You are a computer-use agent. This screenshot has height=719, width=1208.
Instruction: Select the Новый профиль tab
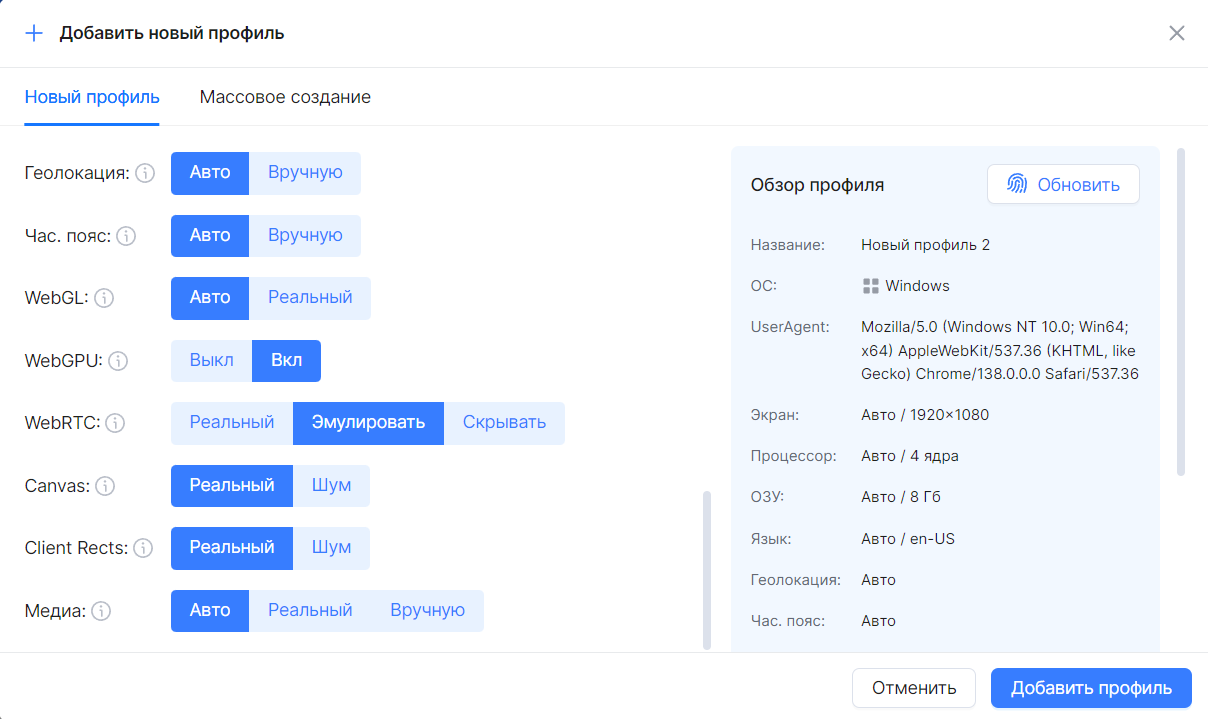click(x=91, y=97)
